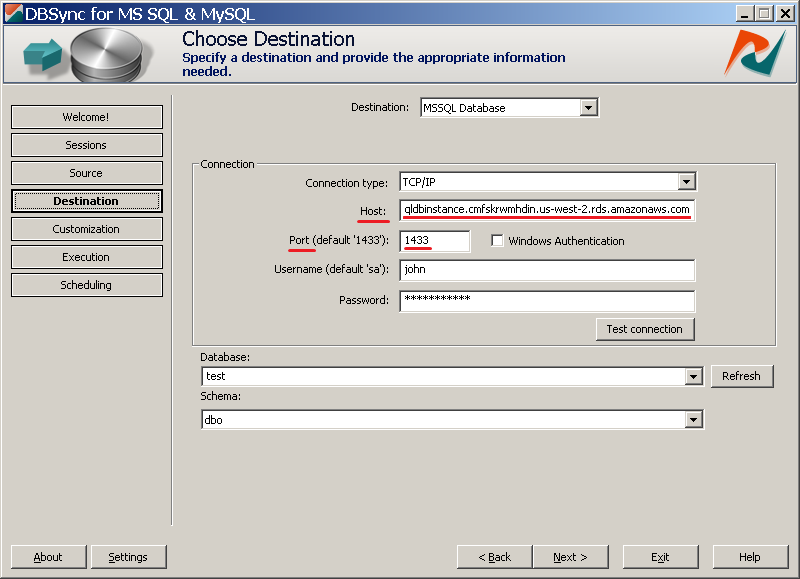This screenshot has width=800, height=579.
Task: Open the Scheduling step
Action: [x=86, y=285]
